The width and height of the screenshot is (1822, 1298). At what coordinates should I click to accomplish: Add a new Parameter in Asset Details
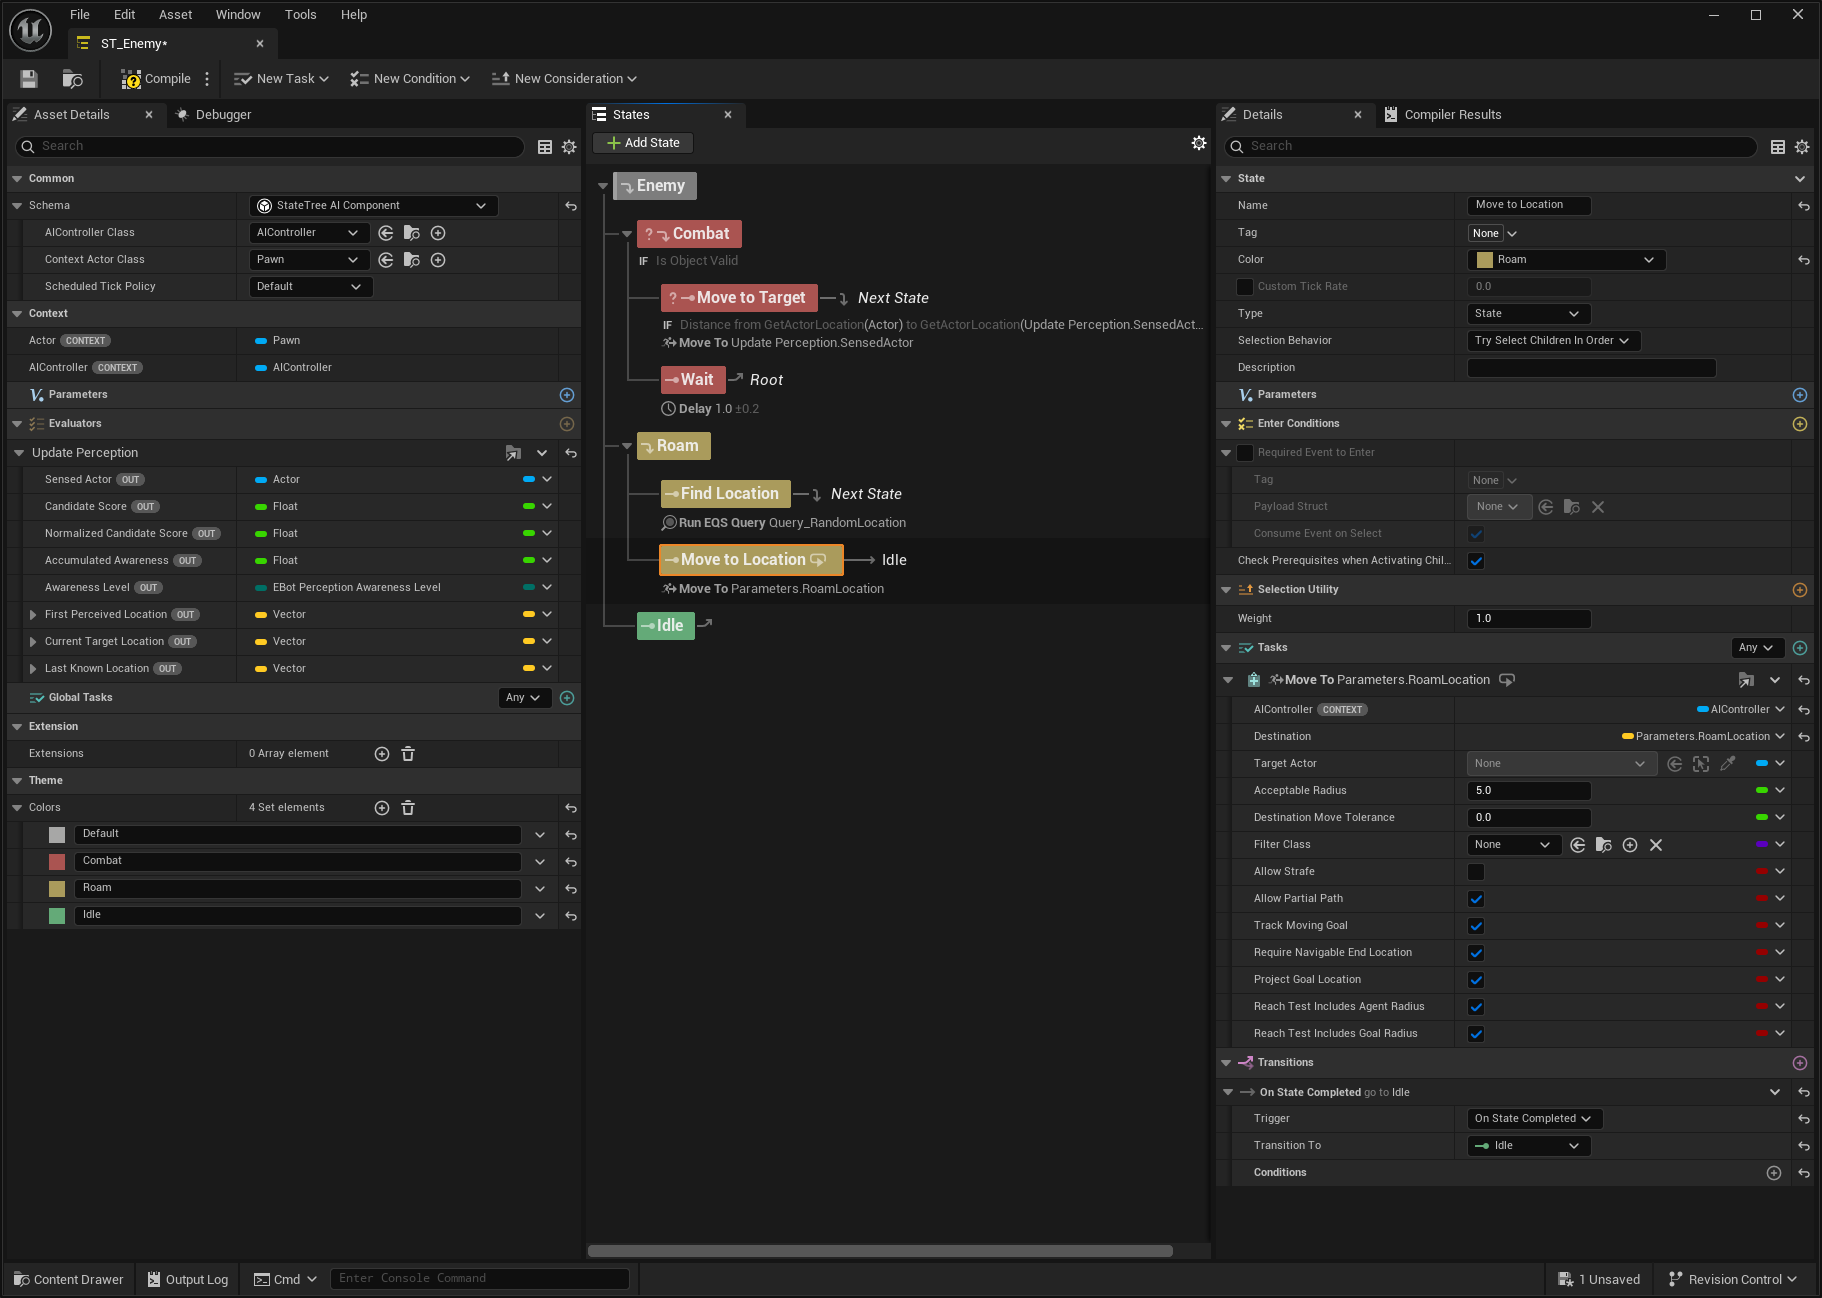tap(567, 395)
